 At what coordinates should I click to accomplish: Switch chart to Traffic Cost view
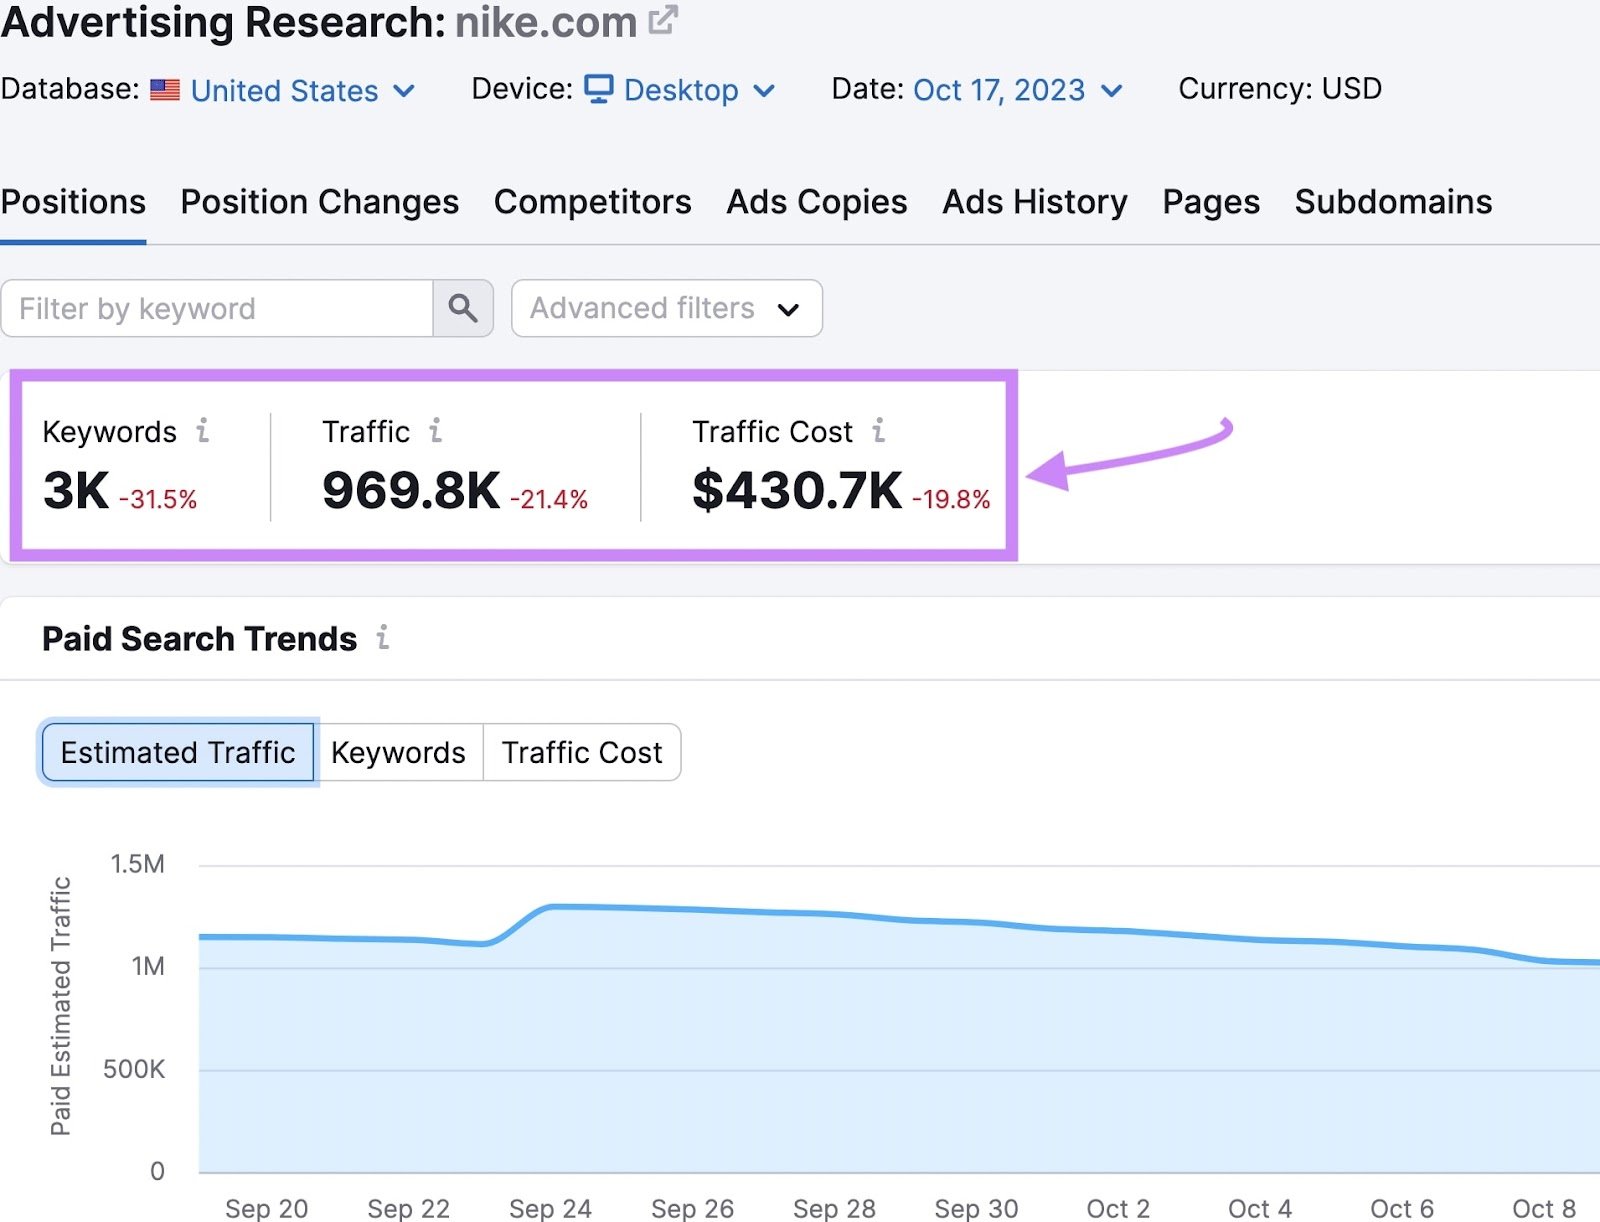[x=582, y=752]
